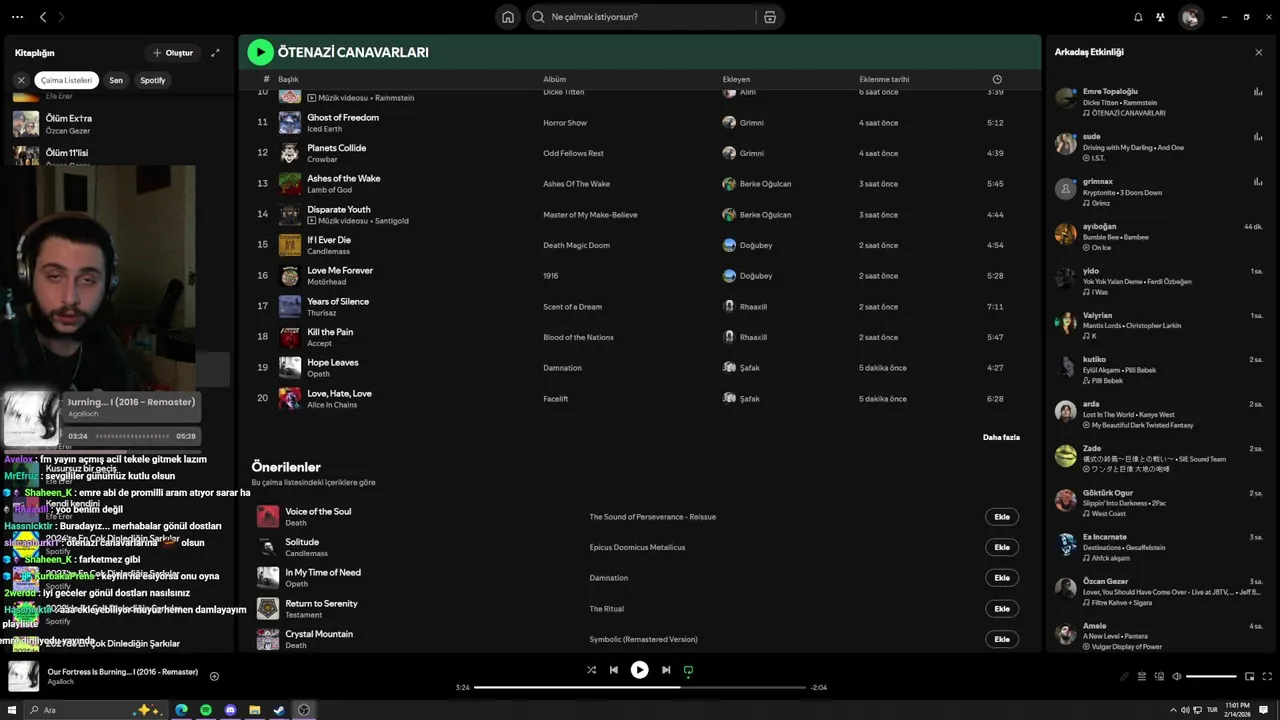Open Şafak's profile on the Hope Leaves row
This screenshot has width=1280, height=720.
[750, 368]
